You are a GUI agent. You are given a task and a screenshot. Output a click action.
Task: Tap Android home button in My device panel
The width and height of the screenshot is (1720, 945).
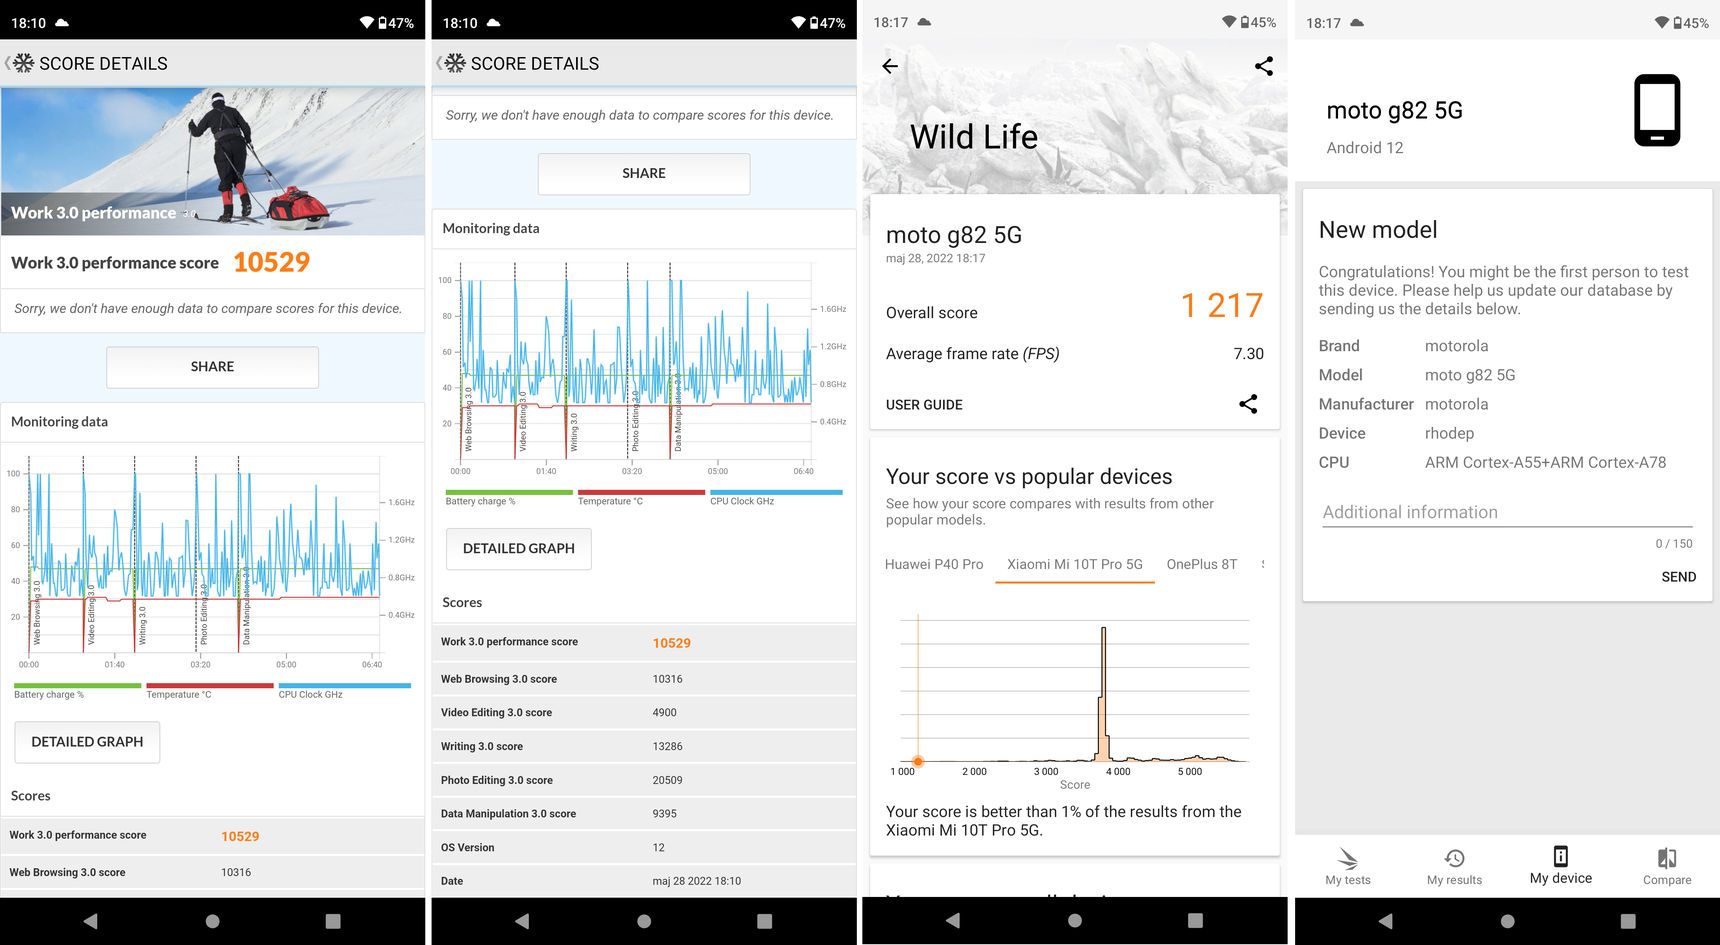(1508, 921)
